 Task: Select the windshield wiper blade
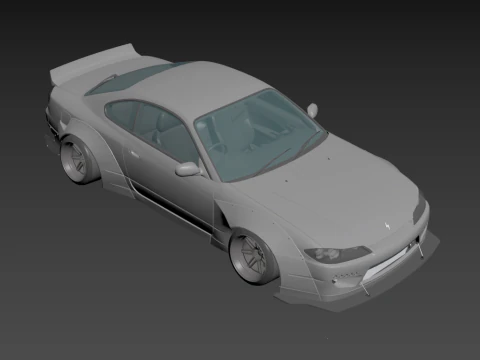(x=273, y=161)
